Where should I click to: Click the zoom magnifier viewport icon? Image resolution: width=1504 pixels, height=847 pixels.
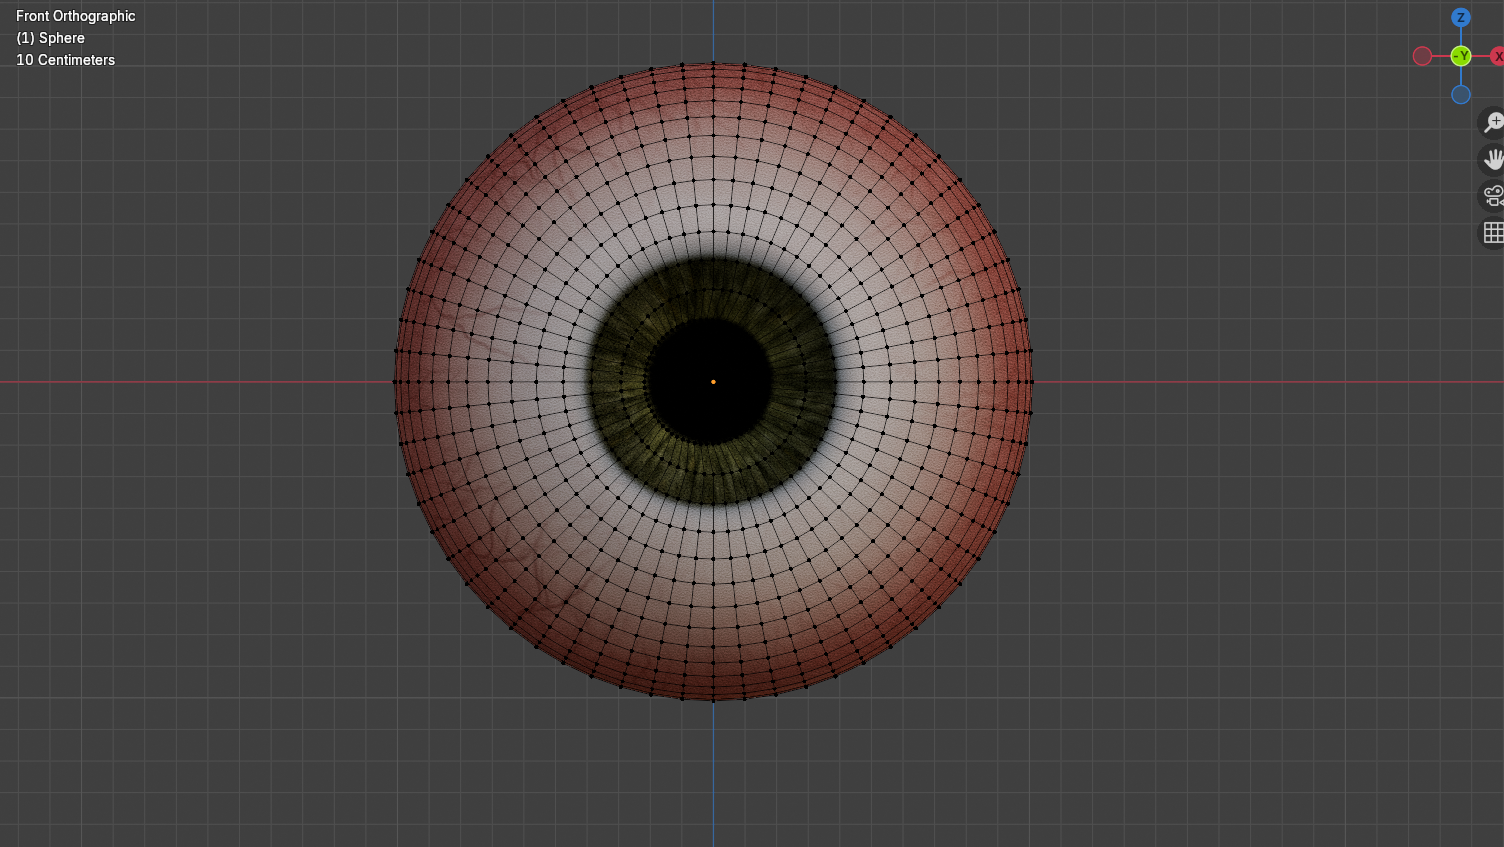point(1493,122)
